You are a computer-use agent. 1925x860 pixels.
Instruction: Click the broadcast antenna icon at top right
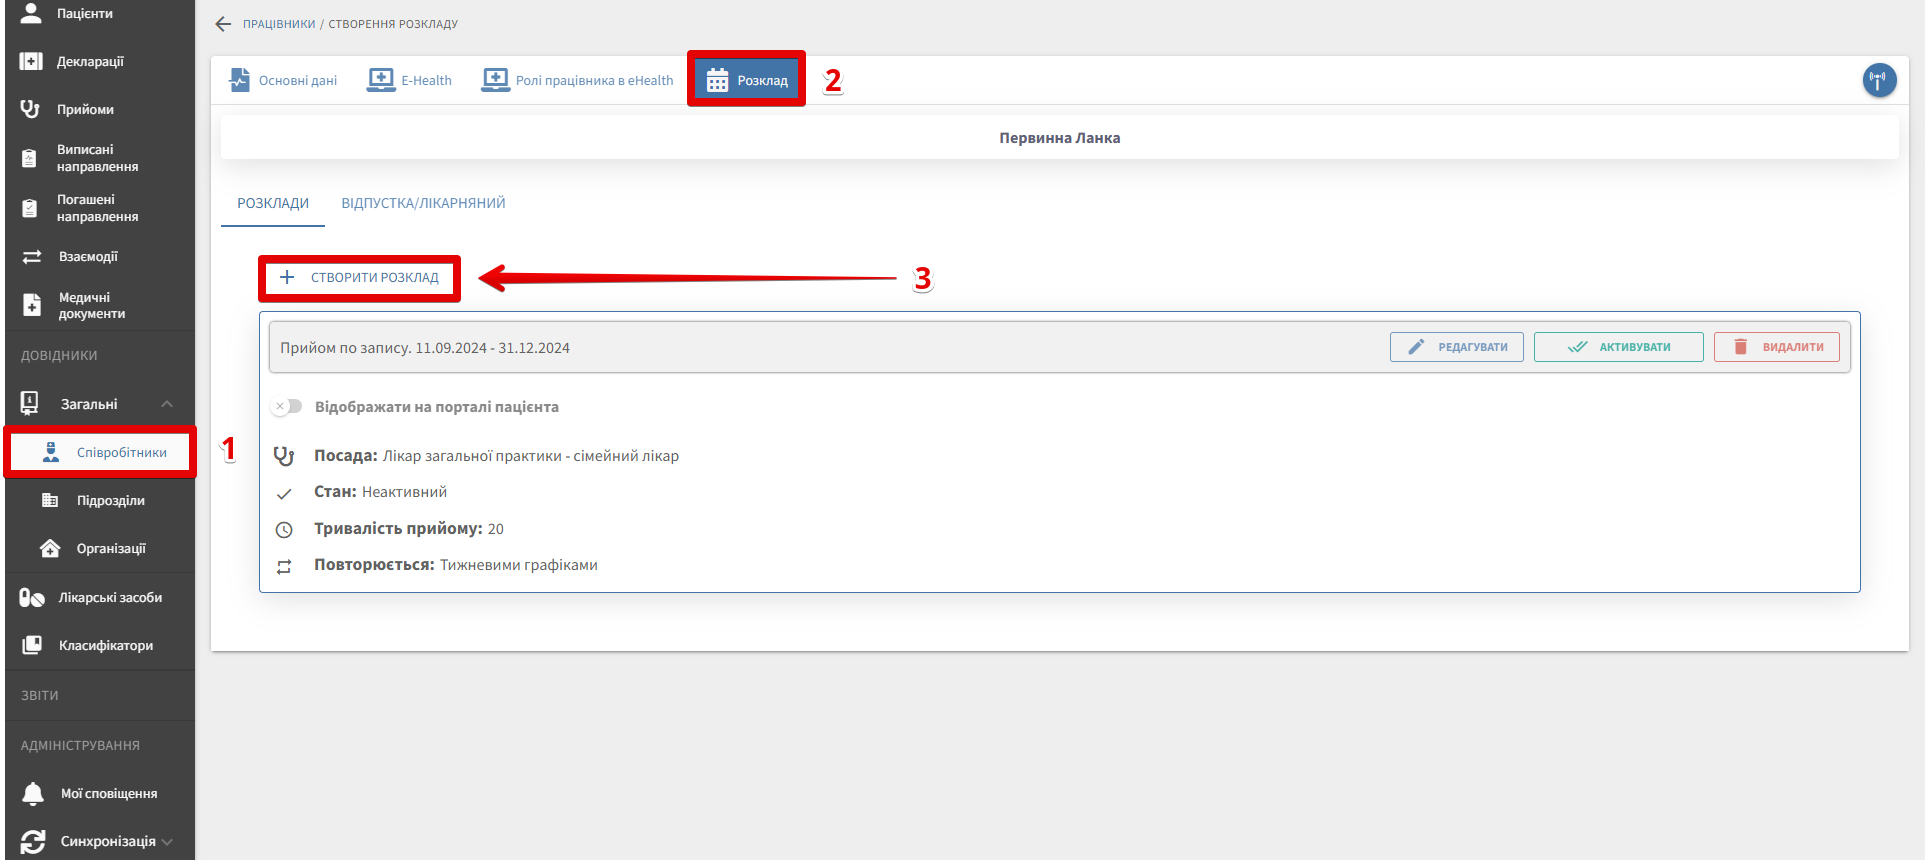click(1879, 80)
